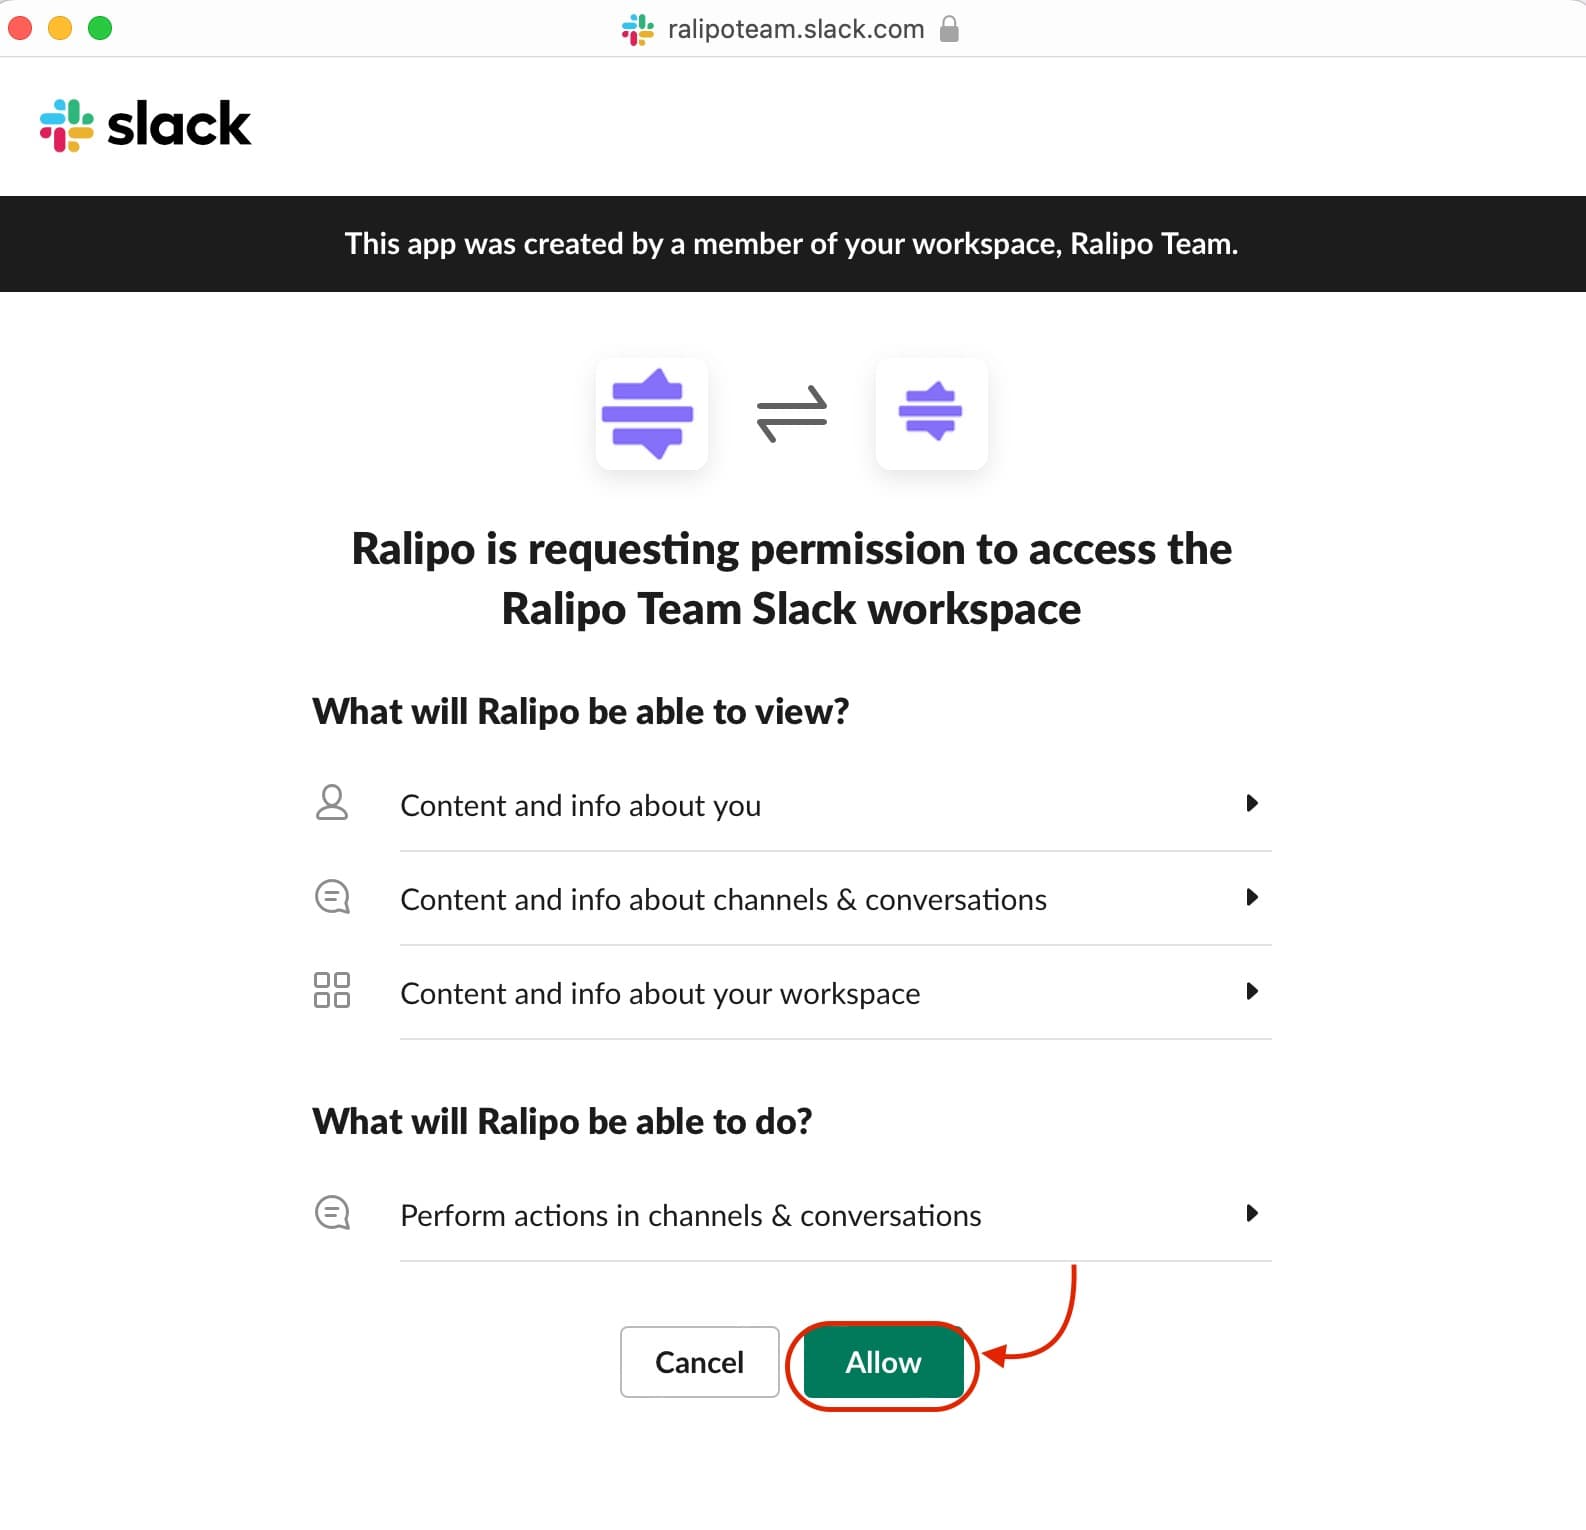
Task: Expand the 'Perform actions in channels' arrow
Action: 1251,1213
